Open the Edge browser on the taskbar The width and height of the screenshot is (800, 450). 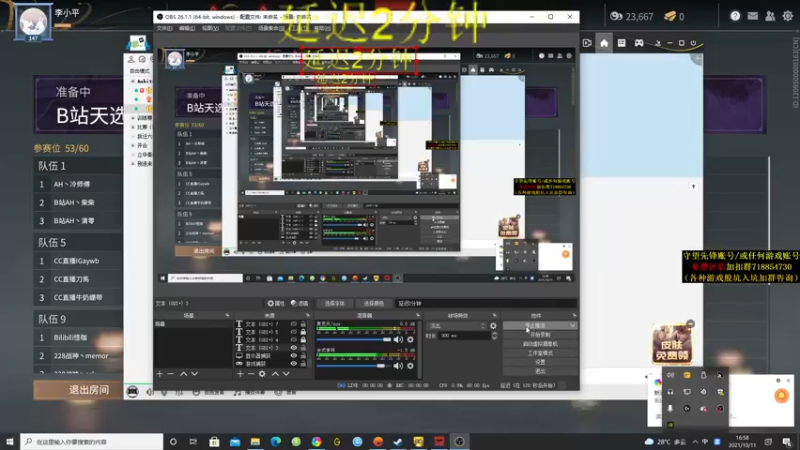[276, 441]
